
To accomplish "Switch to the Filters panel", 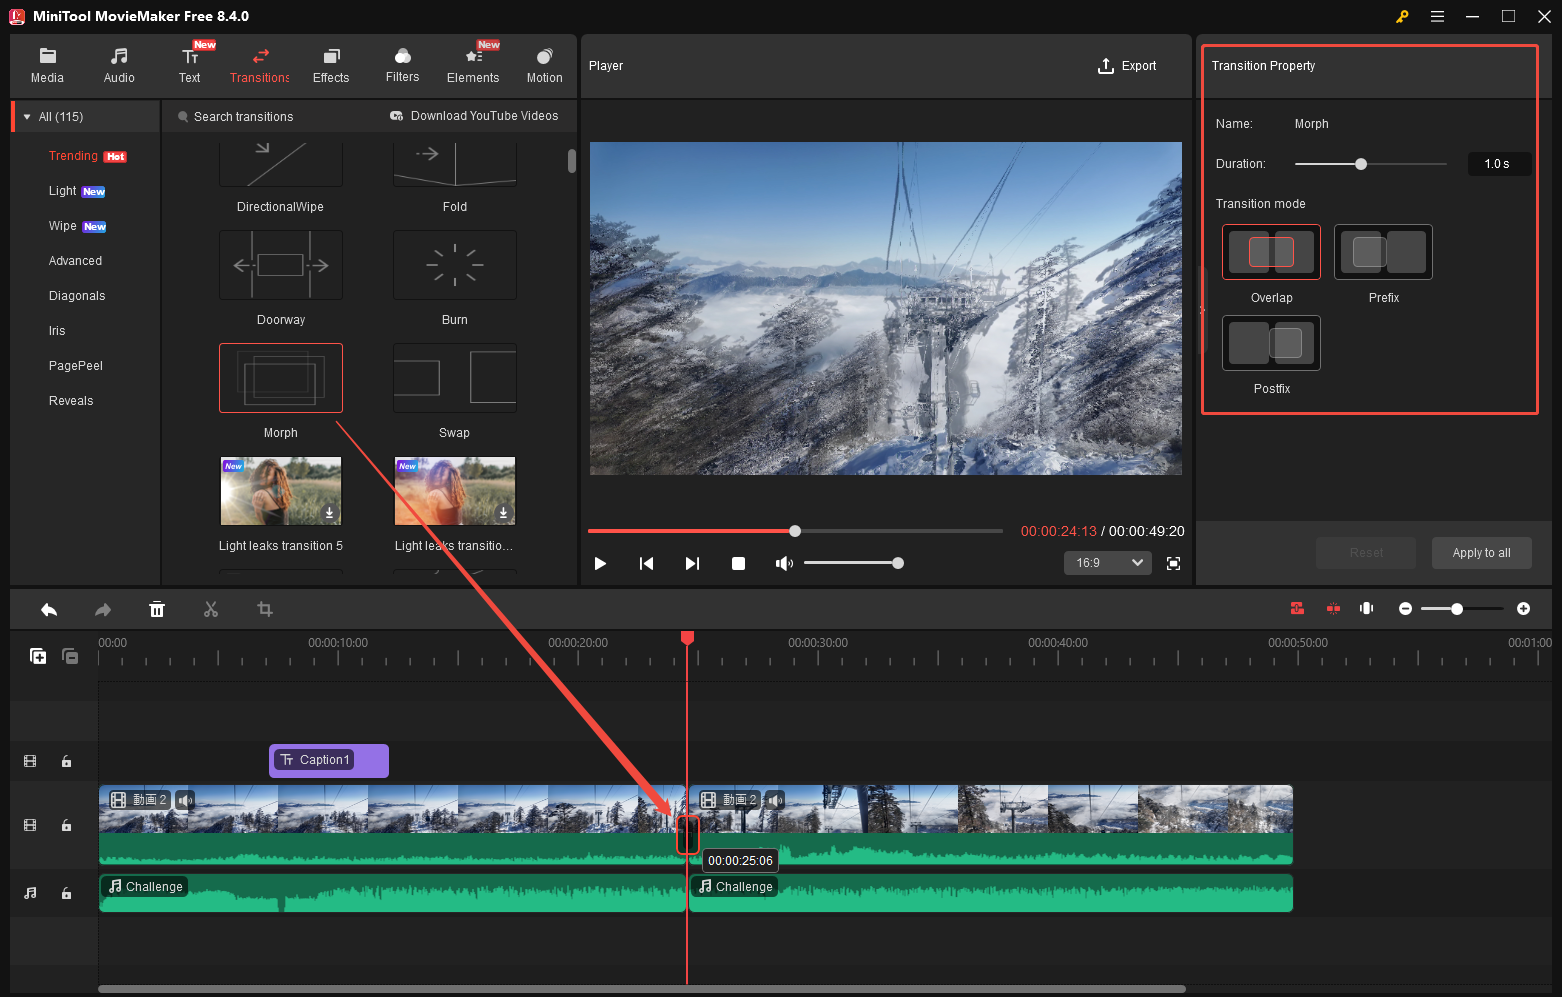I will pos(402,63).
